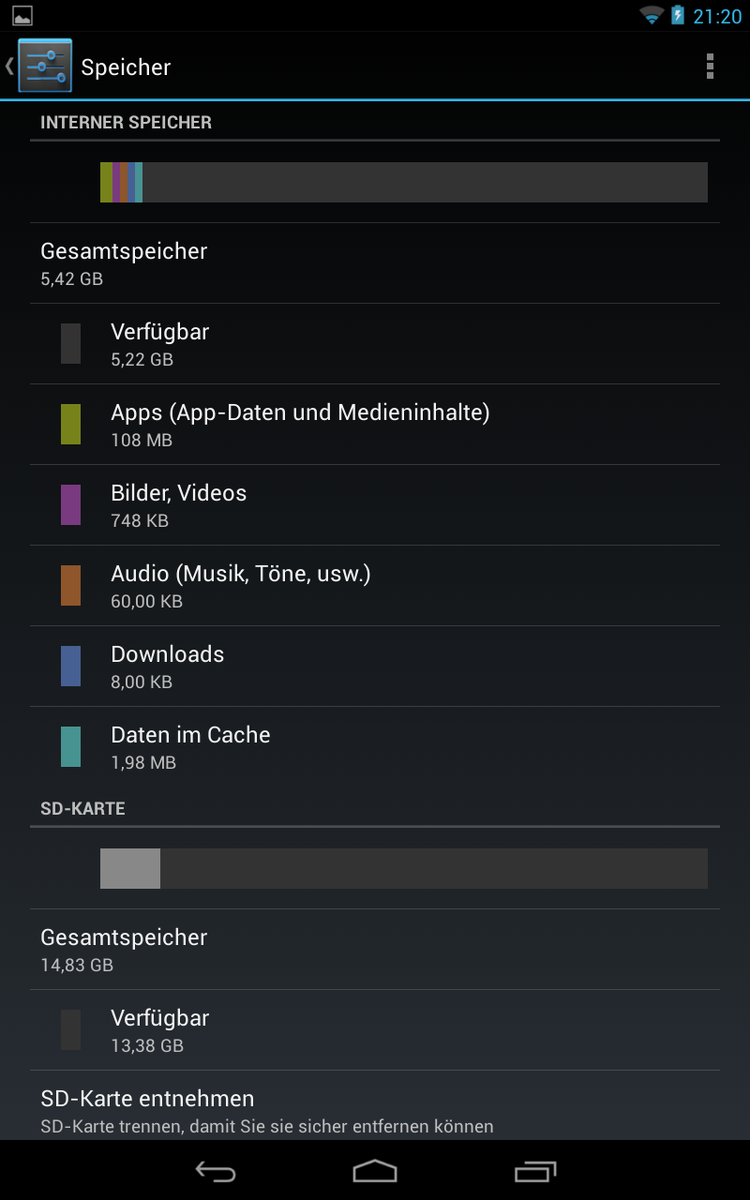This screenshot has width=750, height=1200.
Task: Tap the Android home navigation button
Action: pyautogui.click(x=375, y=1171)
